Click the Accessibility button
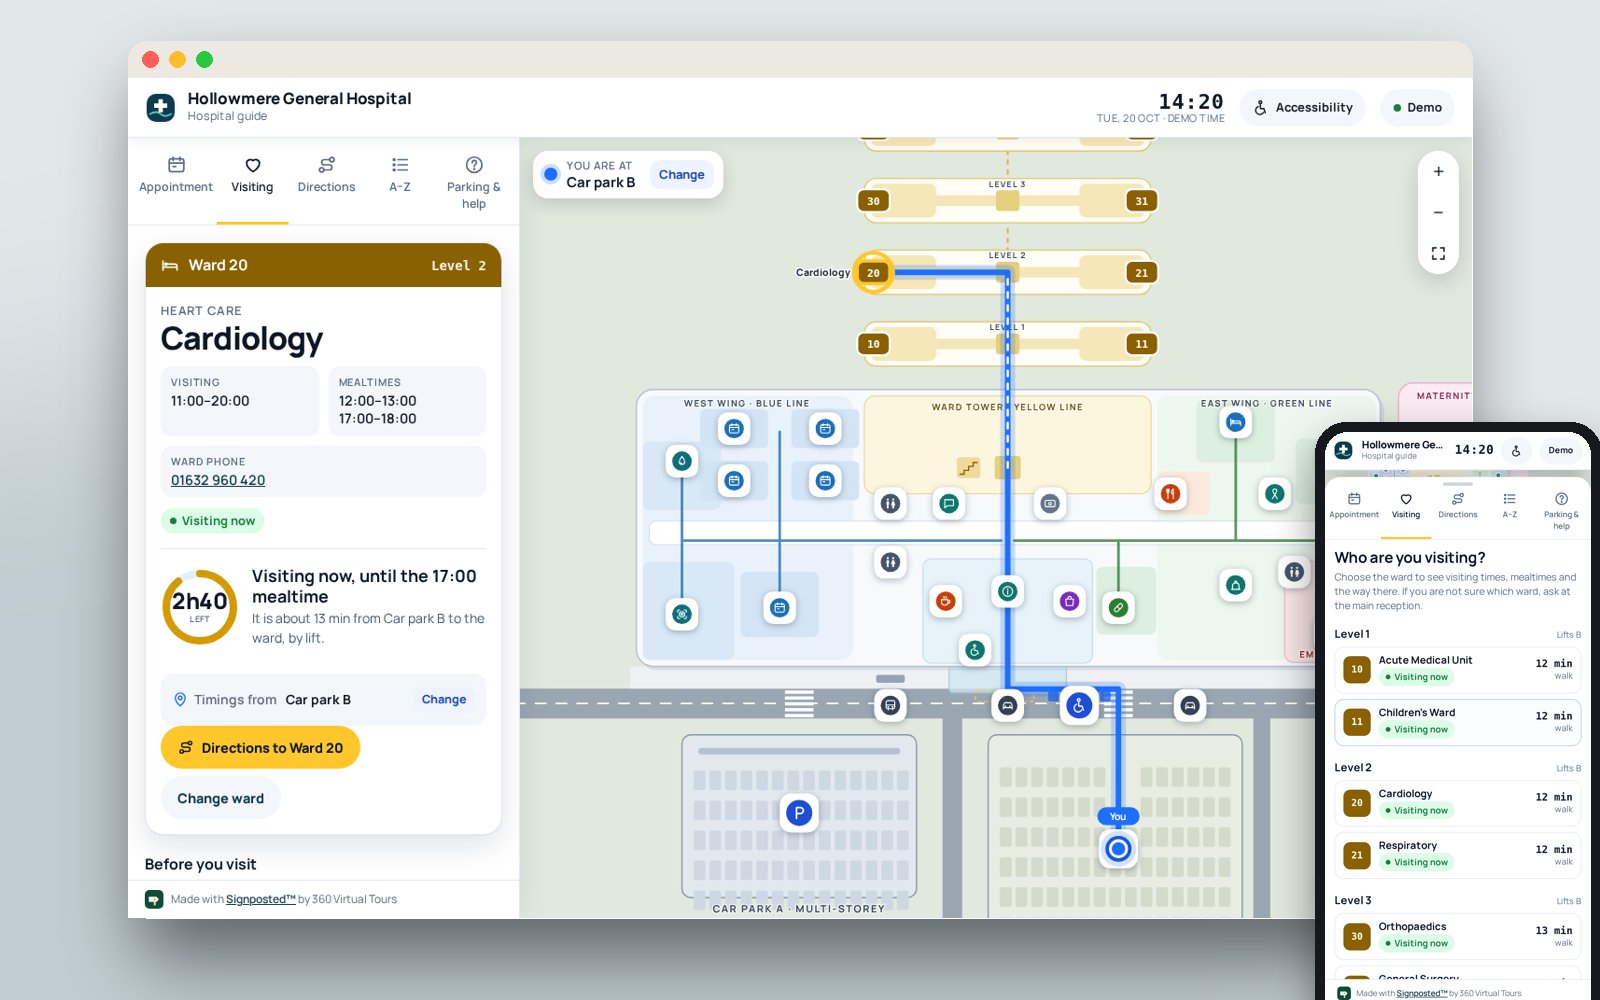 point(1304,108)
